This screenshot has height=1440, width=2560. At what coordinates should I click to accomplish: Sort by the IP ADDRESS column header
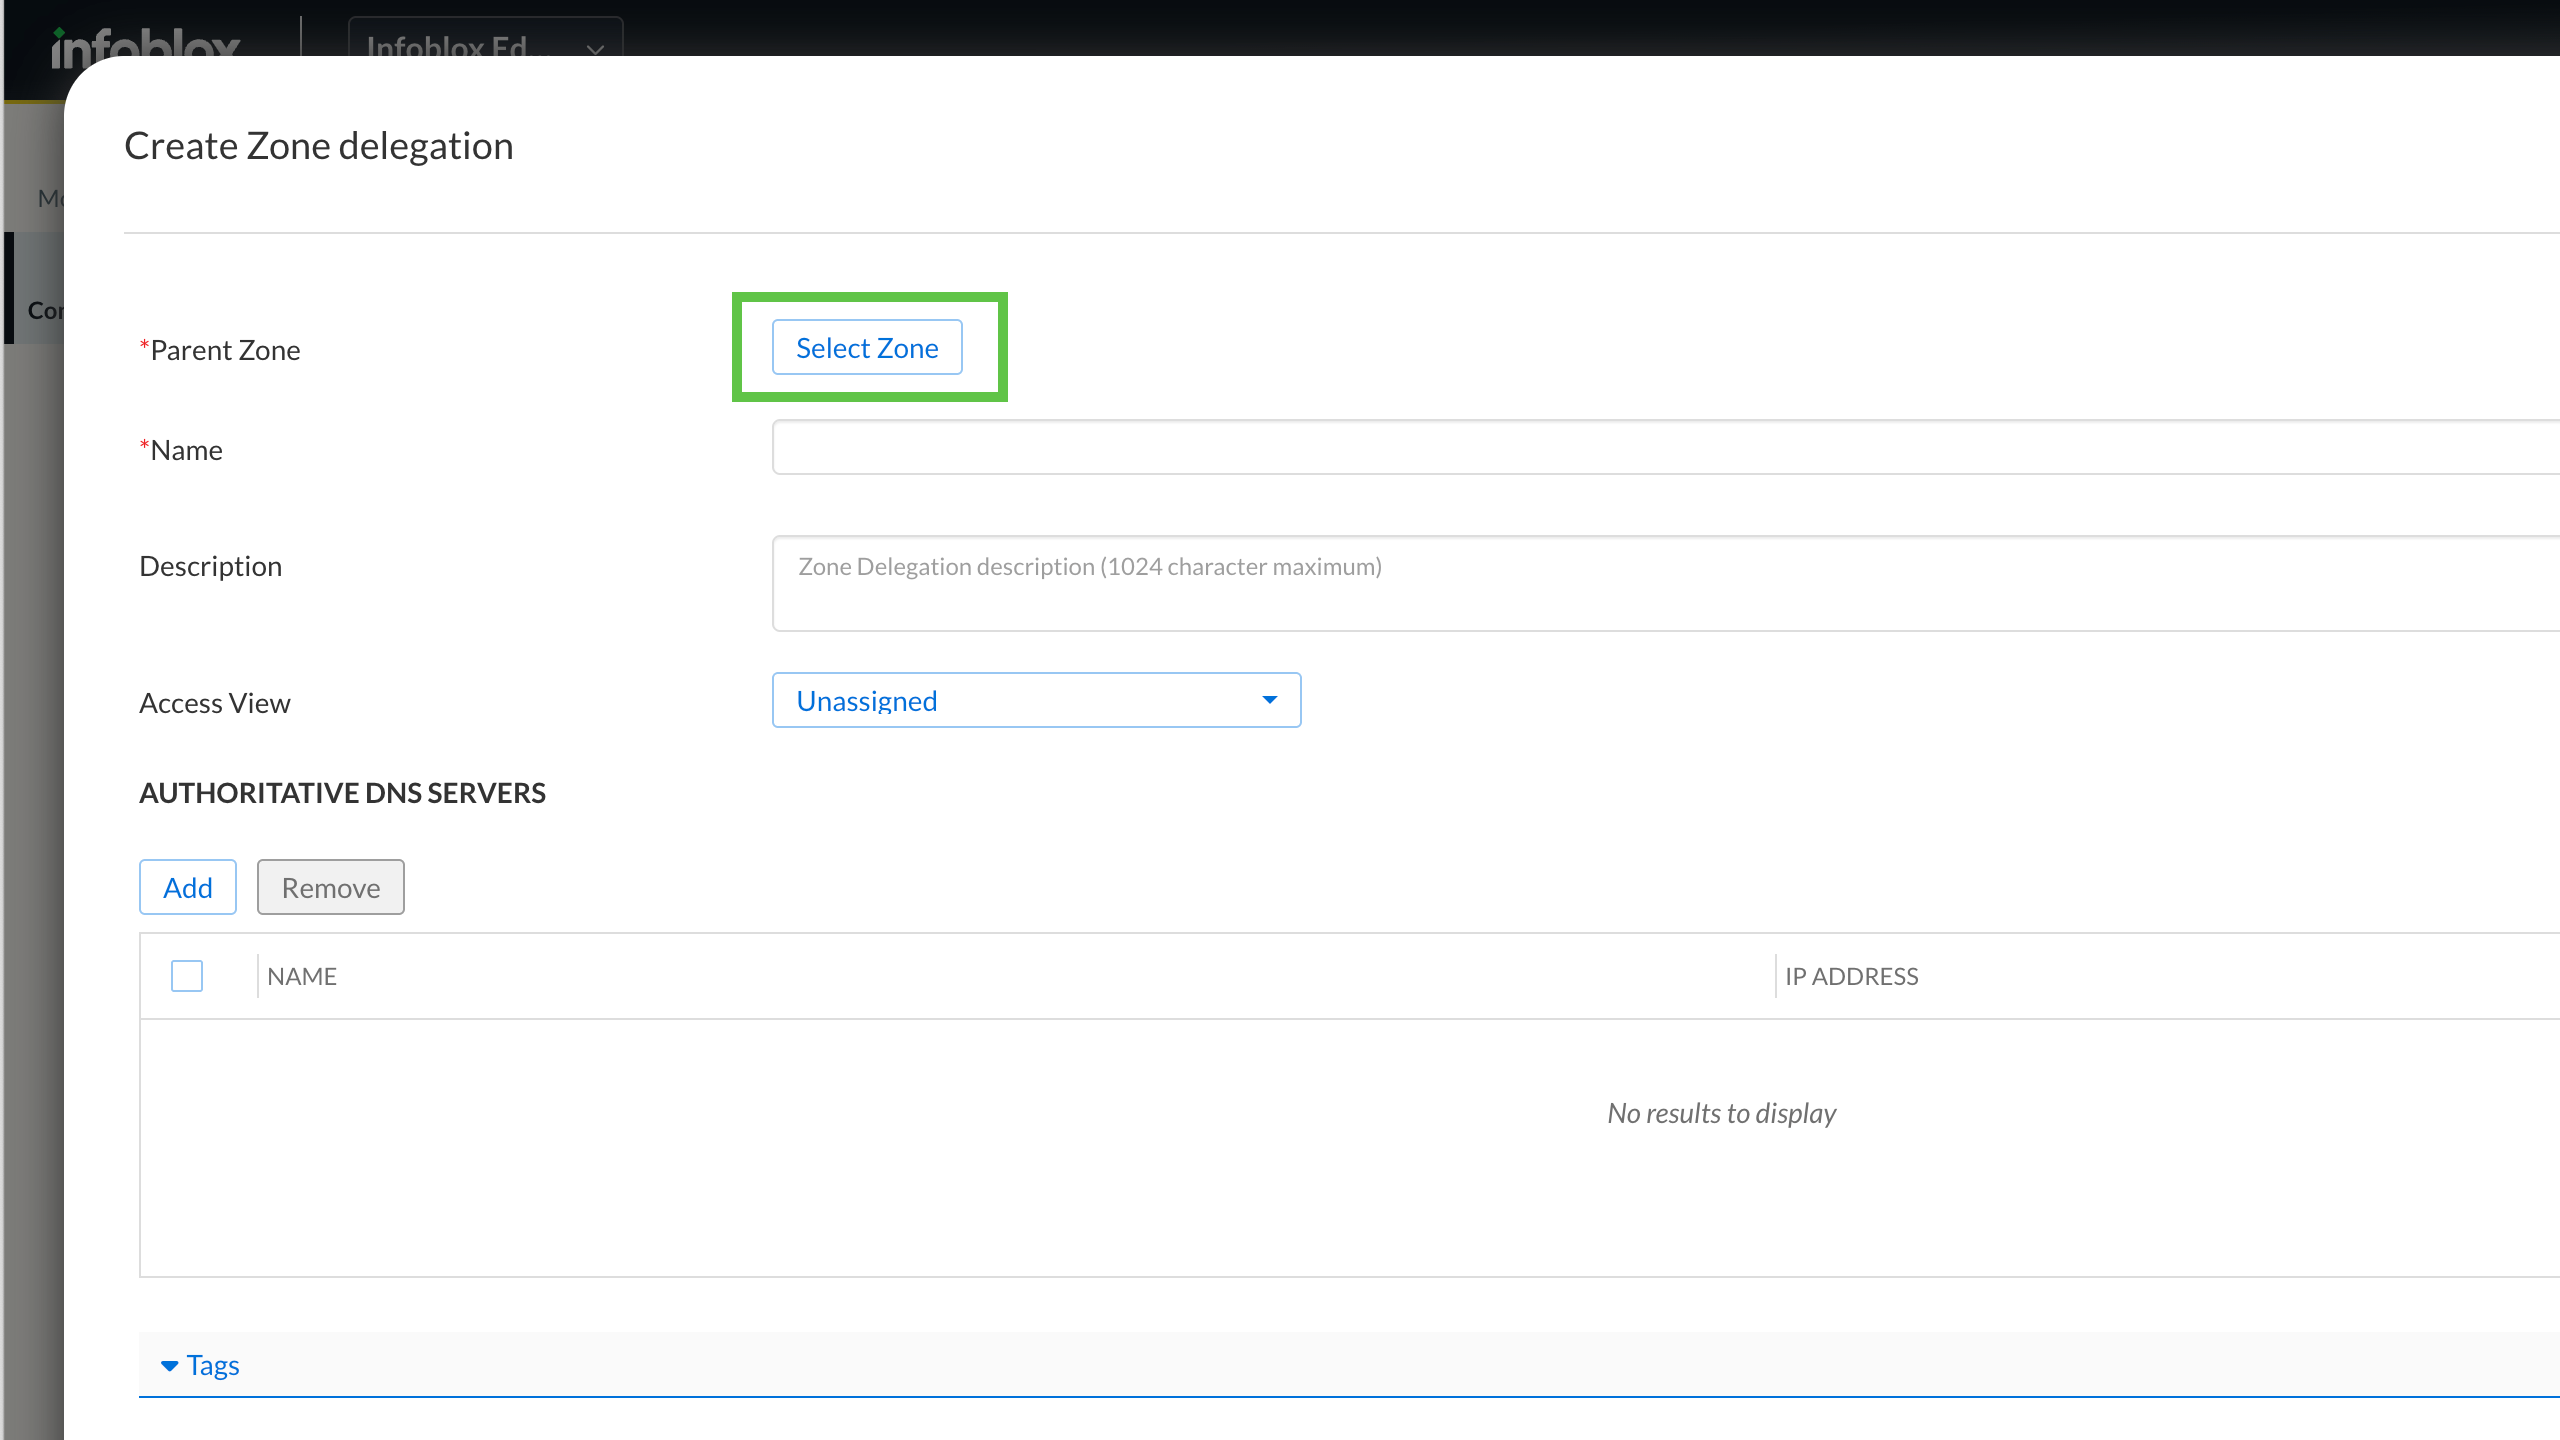coord(1851,976)
